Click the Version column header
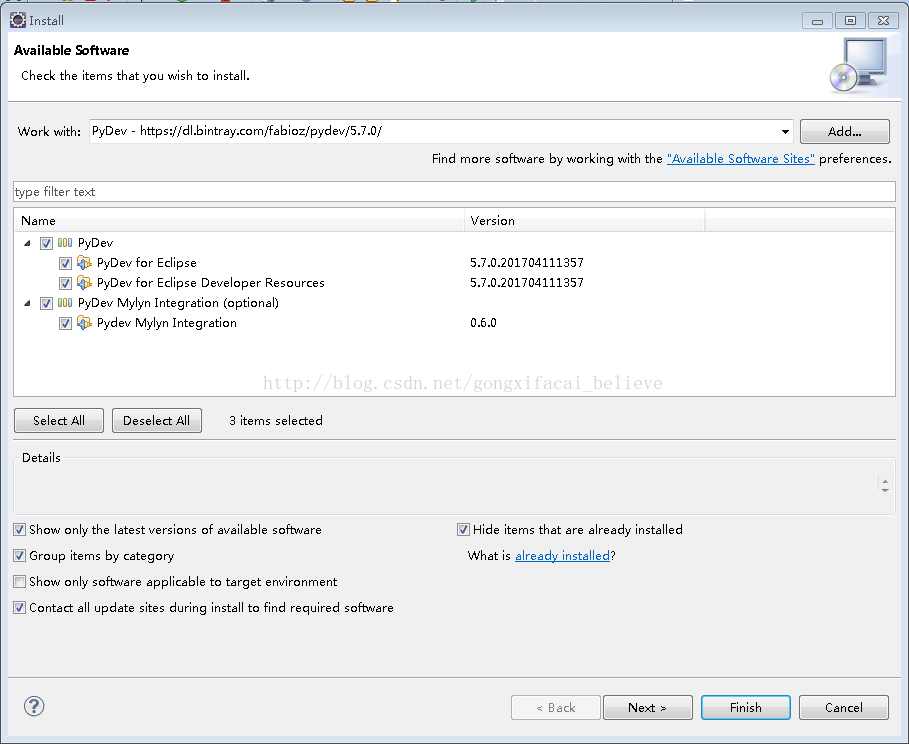The width and height of the screenshot is (909, 744). coord(585,221)
